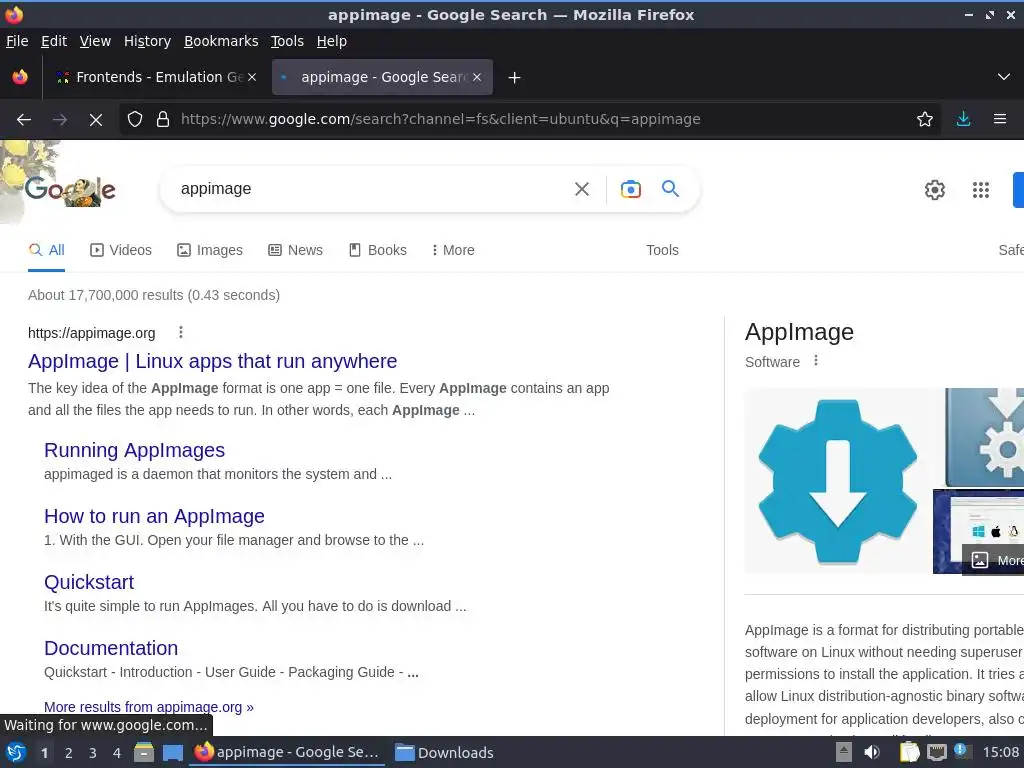Open Google apps grid
Screen dimensions: 1024x768
click(981, 190)
